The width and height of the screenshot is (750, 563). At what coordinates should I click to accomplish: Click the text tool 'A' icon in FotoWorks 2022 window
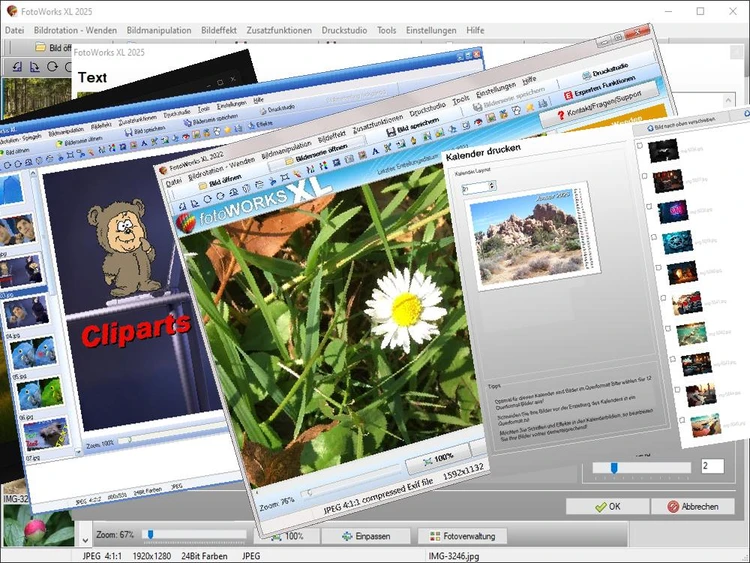[x=375, y=151]
